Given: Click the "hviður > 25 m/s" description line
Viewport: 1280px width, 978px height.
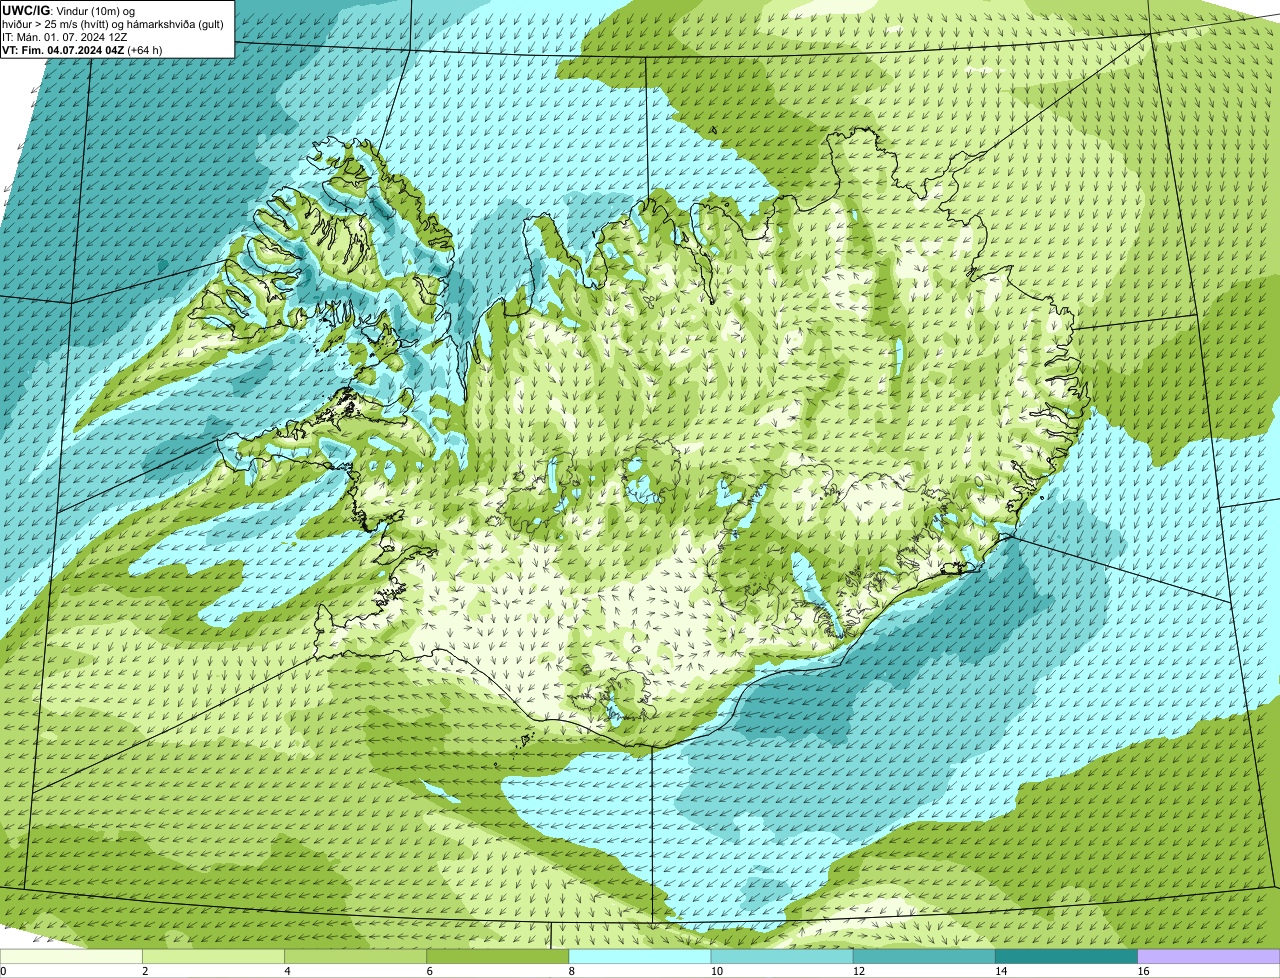Looking at the screenshot, I should coord(113,23).
